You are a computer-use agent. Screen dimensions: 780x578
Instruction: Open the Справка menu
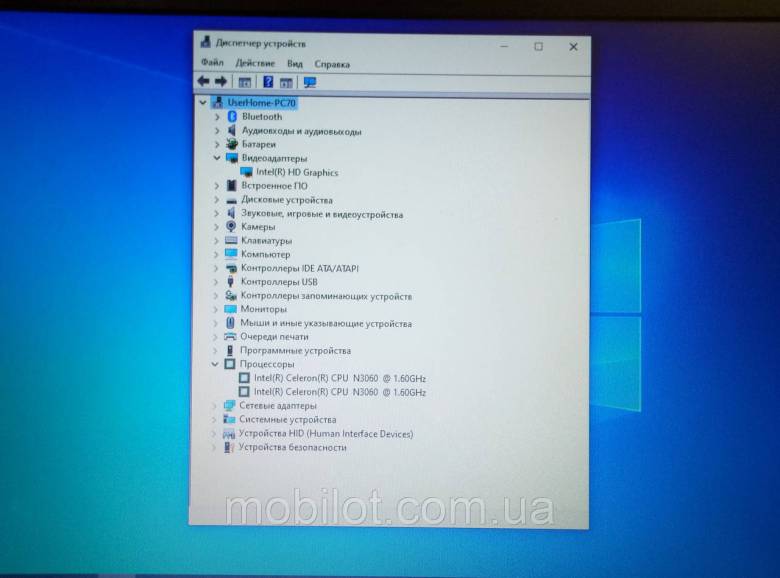332,64
